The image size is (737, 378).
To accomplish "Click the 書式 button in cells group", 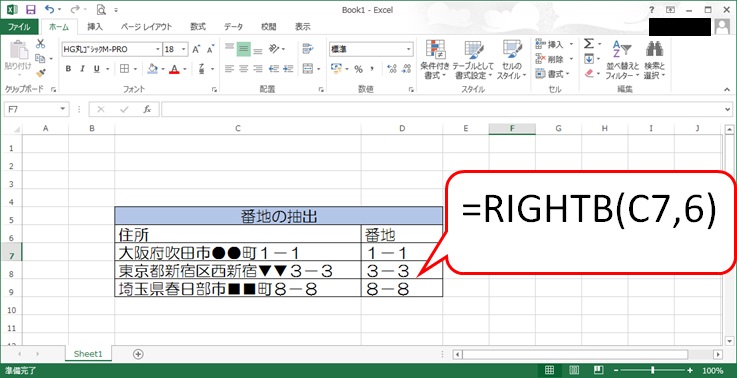I will point(553,73).
